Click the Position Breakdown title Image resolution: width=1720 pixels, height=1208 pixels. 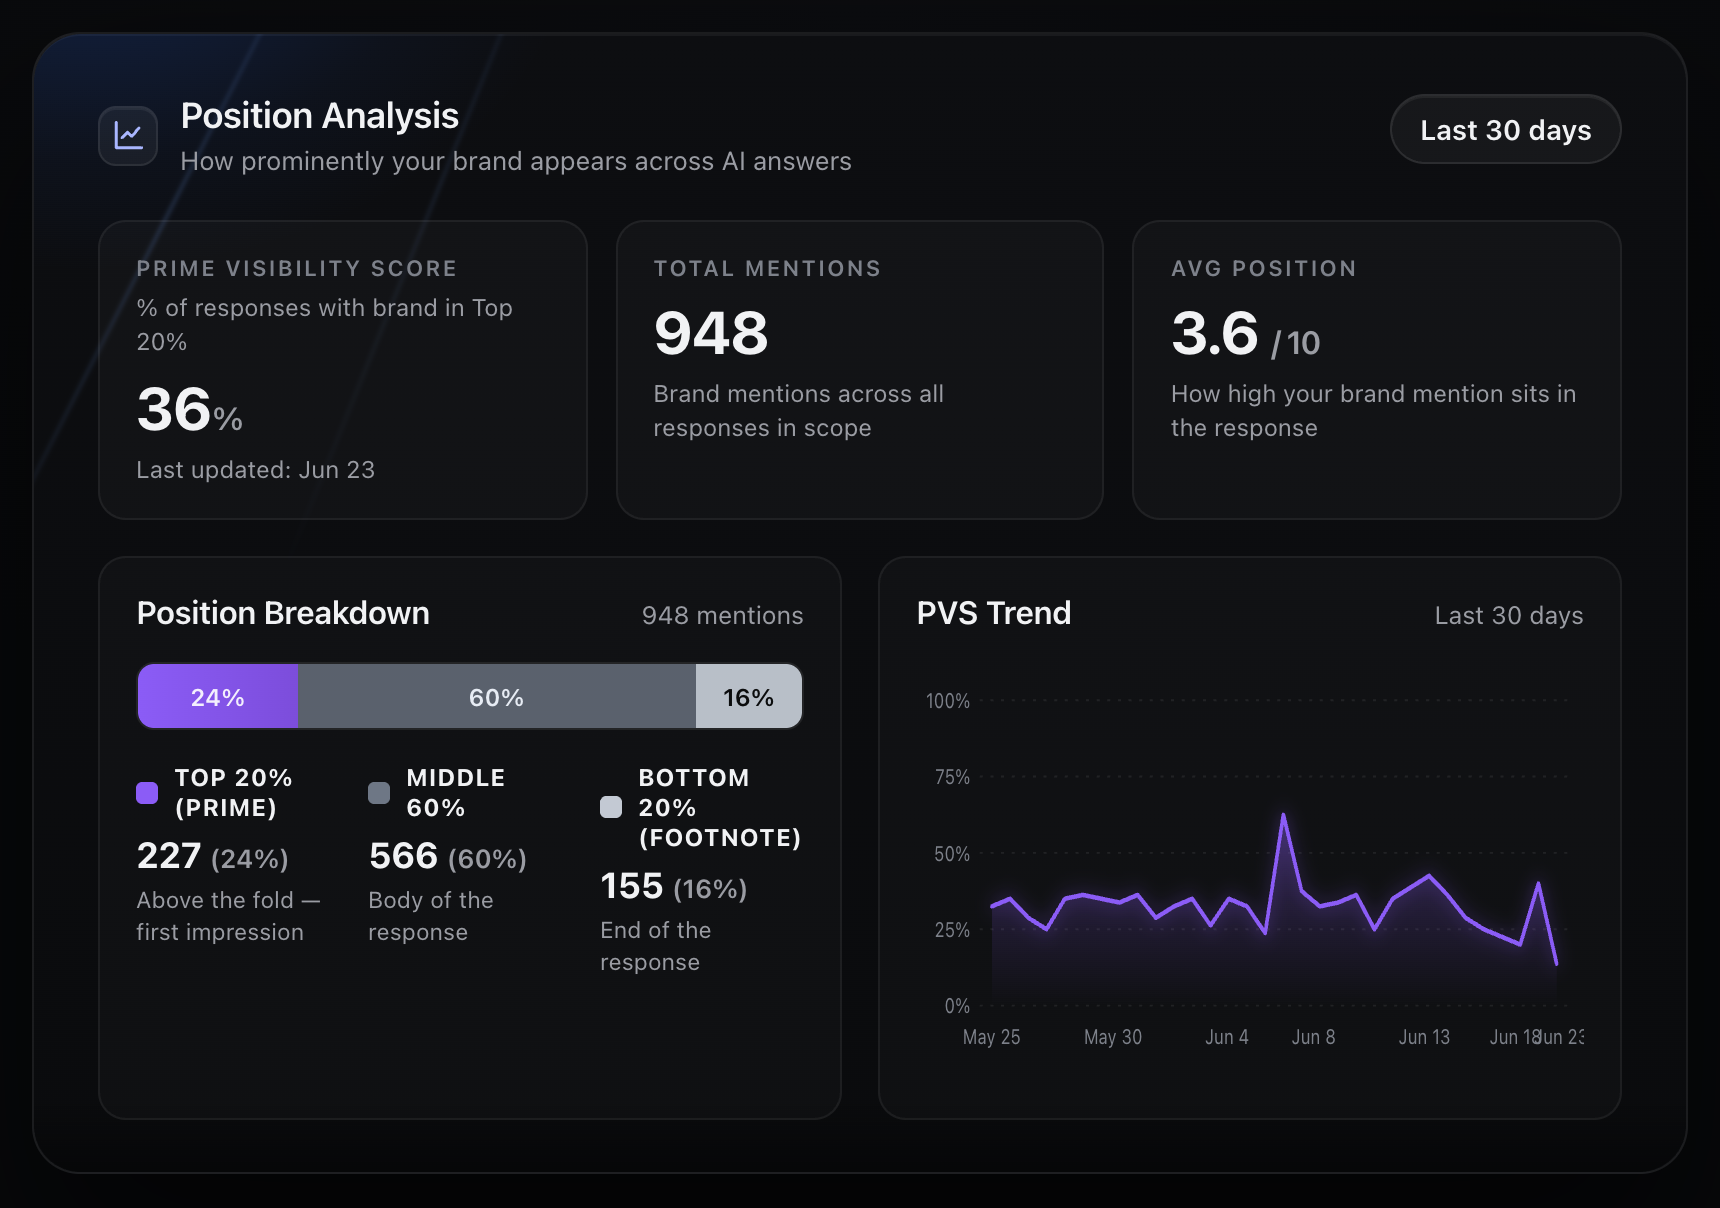pyautogui.click(x=283, y=613)
